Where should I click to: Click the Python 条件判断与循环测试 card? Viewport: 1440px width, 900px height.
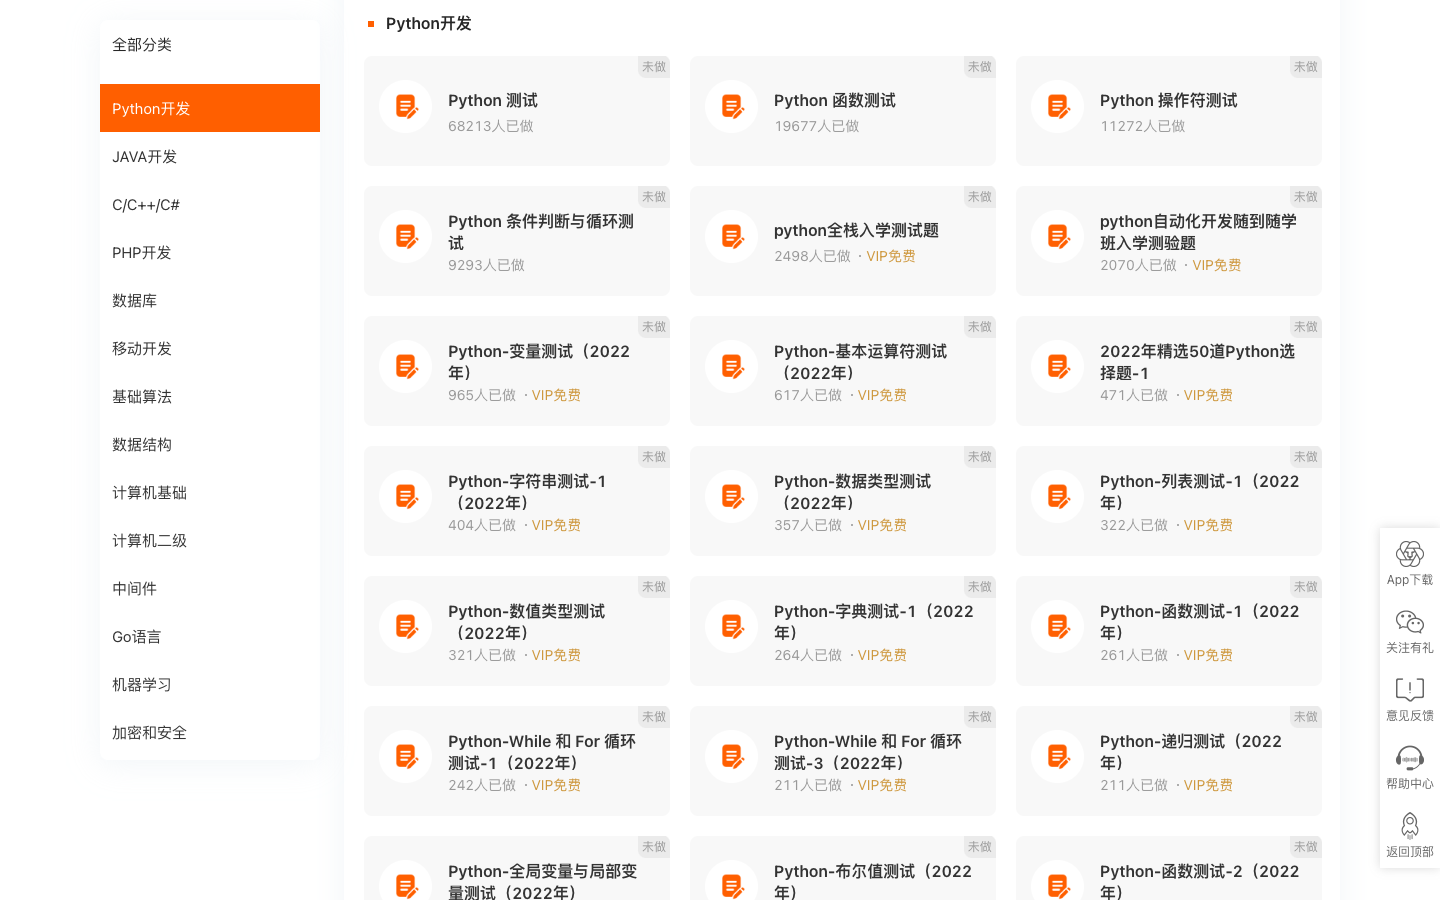[540, 232]
